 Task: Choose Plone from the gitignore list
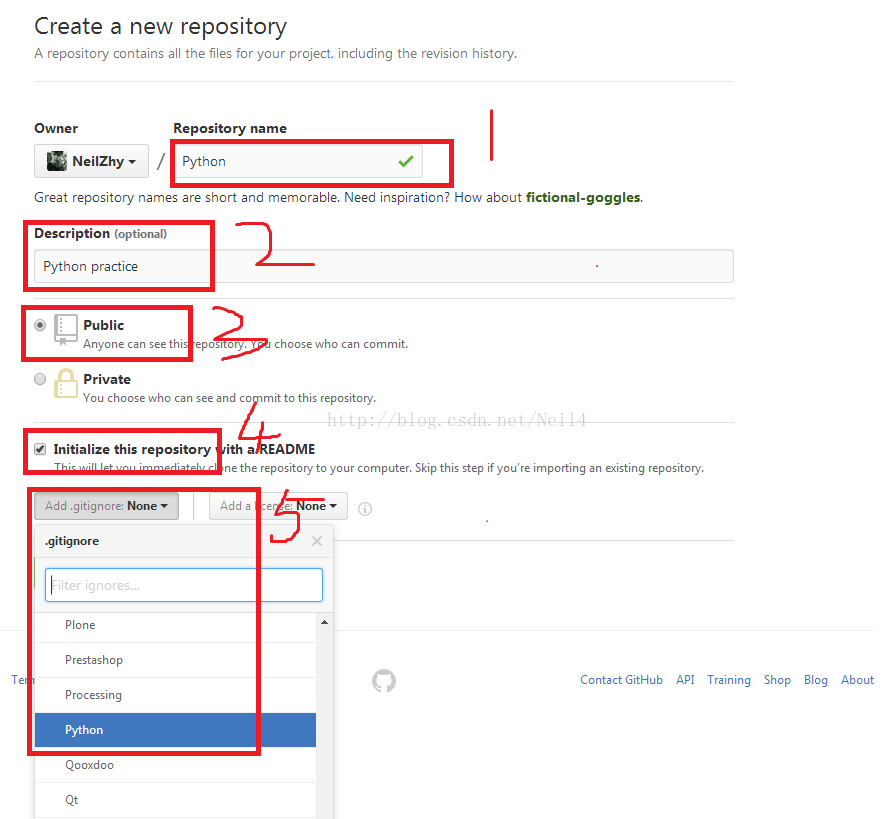(175, 625)
